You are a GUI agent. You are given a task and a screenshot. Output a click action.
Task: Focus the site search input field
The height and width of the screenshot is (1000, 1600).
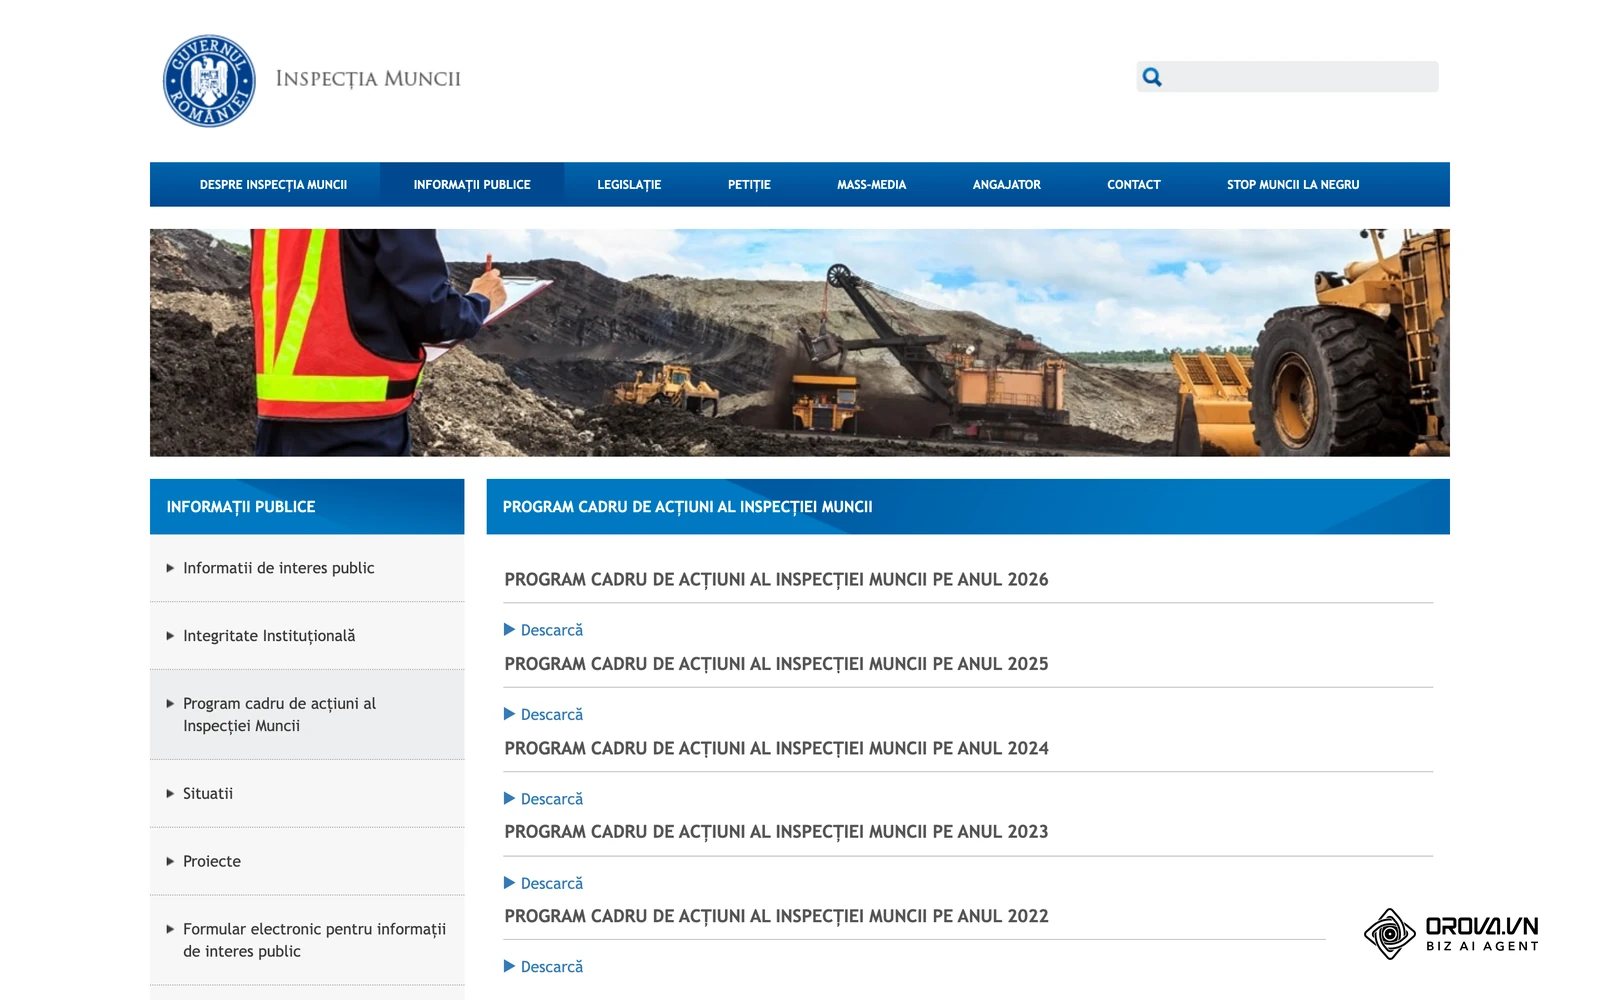(1287, 77)
